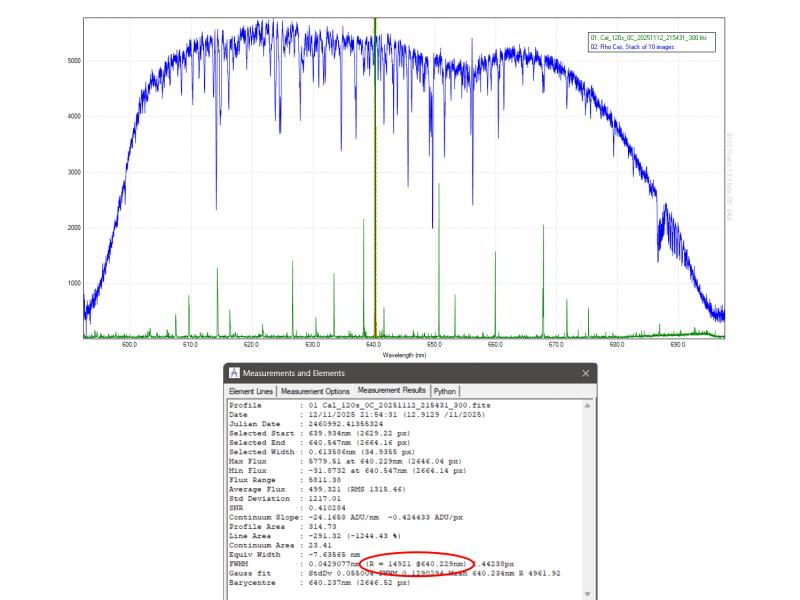
Task: Click the green selection marker at 640 nm
Action: coord(375,180)
